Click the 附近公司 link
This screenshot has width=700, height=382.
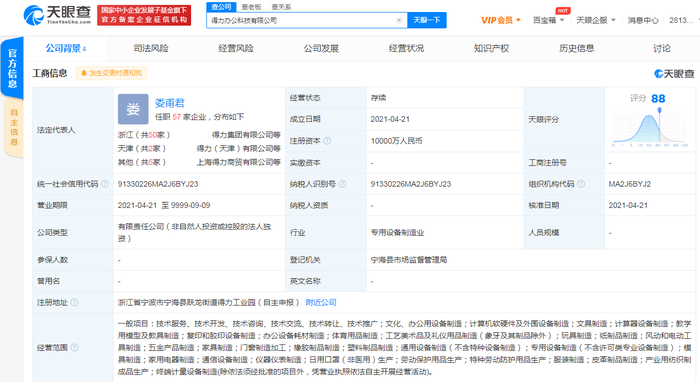pos(321,303)
